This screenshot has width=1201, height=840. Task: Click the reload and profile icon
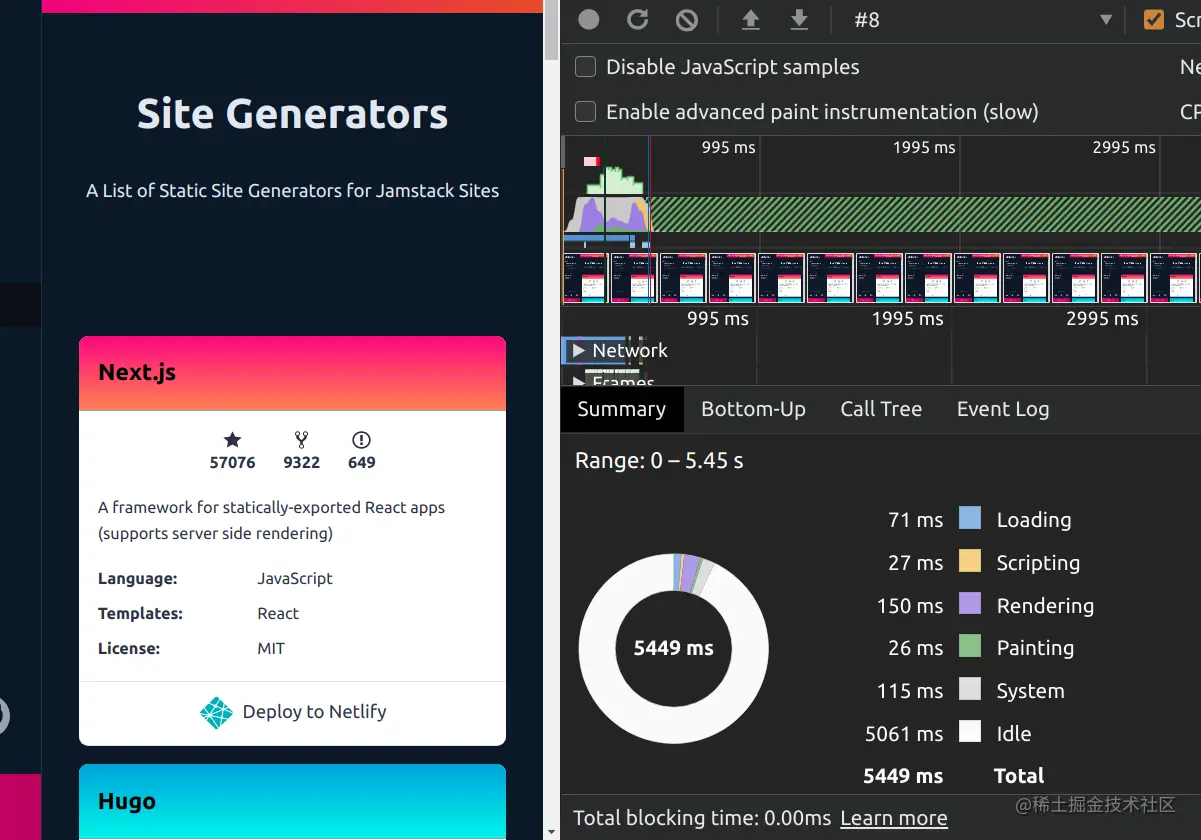coord(638,20)
